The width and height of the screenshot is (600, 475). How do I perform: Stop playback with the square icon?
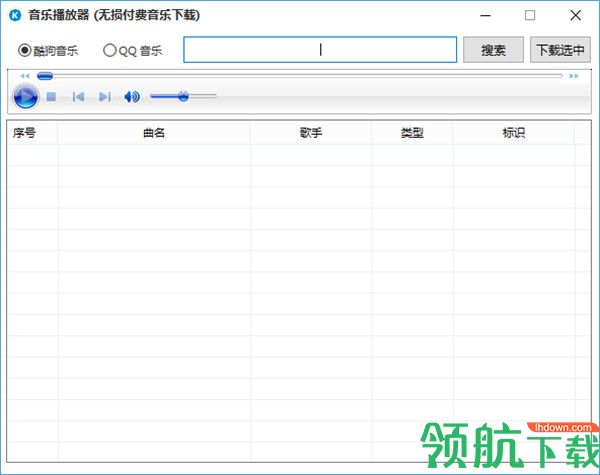(51, 96)
